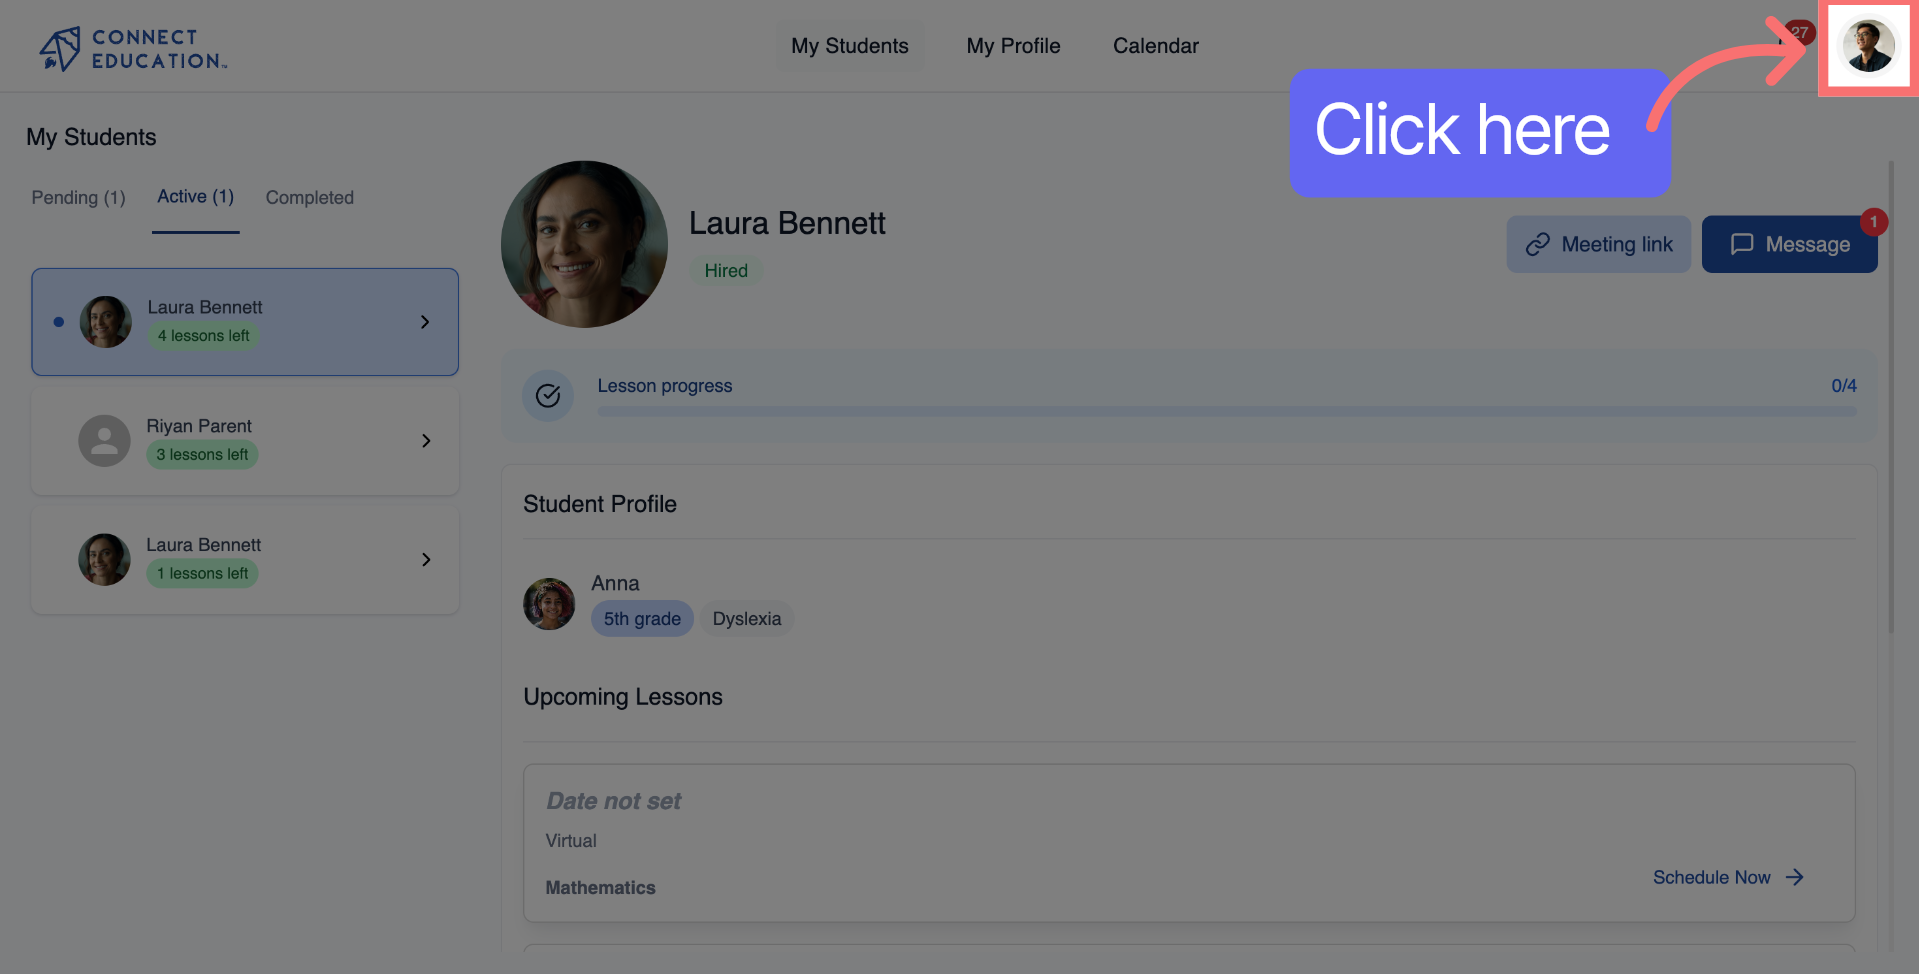Select Laura Bennett with 4 lessons left

[245, 322]
